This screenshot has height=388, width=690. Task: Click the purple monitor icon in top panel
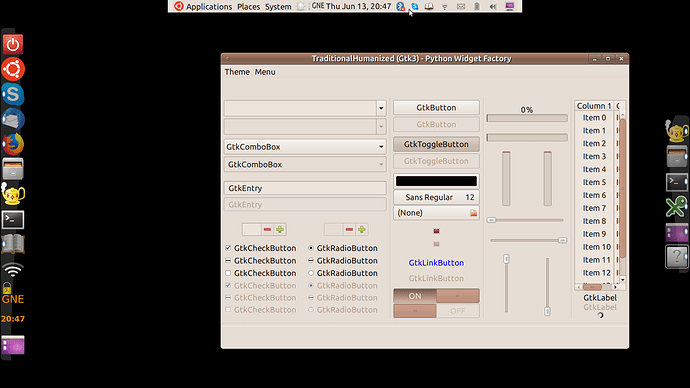(510, 6)
